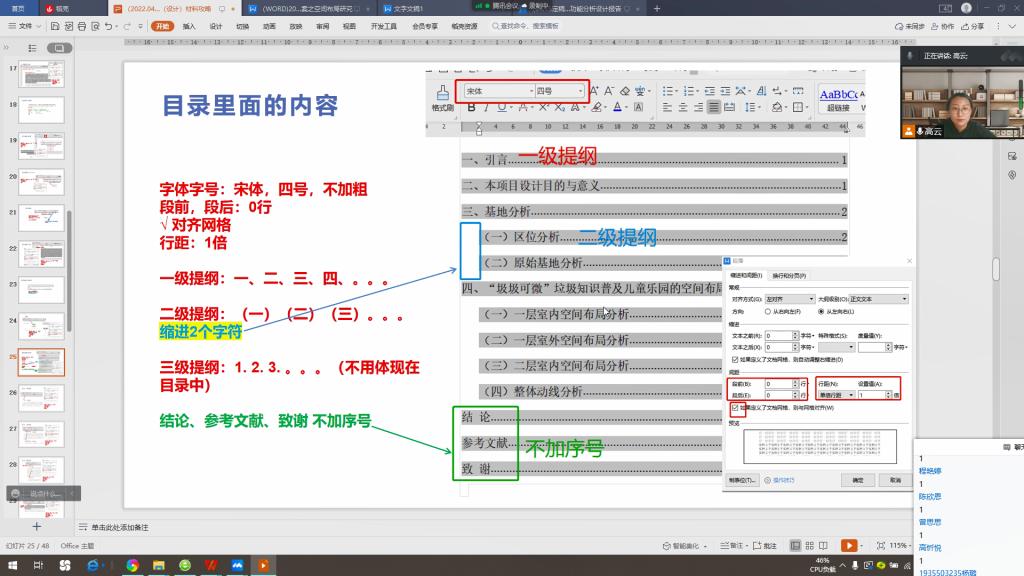Toggle the 备注 notes pane button
1024x576 pixels.
coord(731,546)
